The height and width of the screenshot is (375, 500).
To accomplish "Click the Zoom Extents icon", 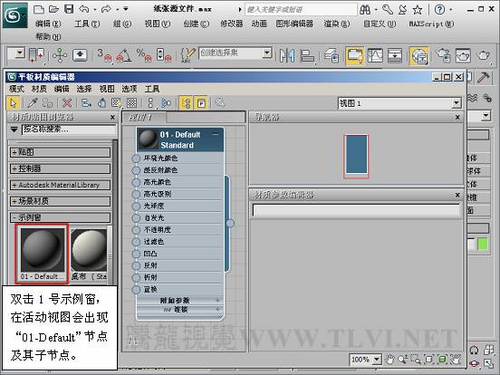I will tap(429, 359).
